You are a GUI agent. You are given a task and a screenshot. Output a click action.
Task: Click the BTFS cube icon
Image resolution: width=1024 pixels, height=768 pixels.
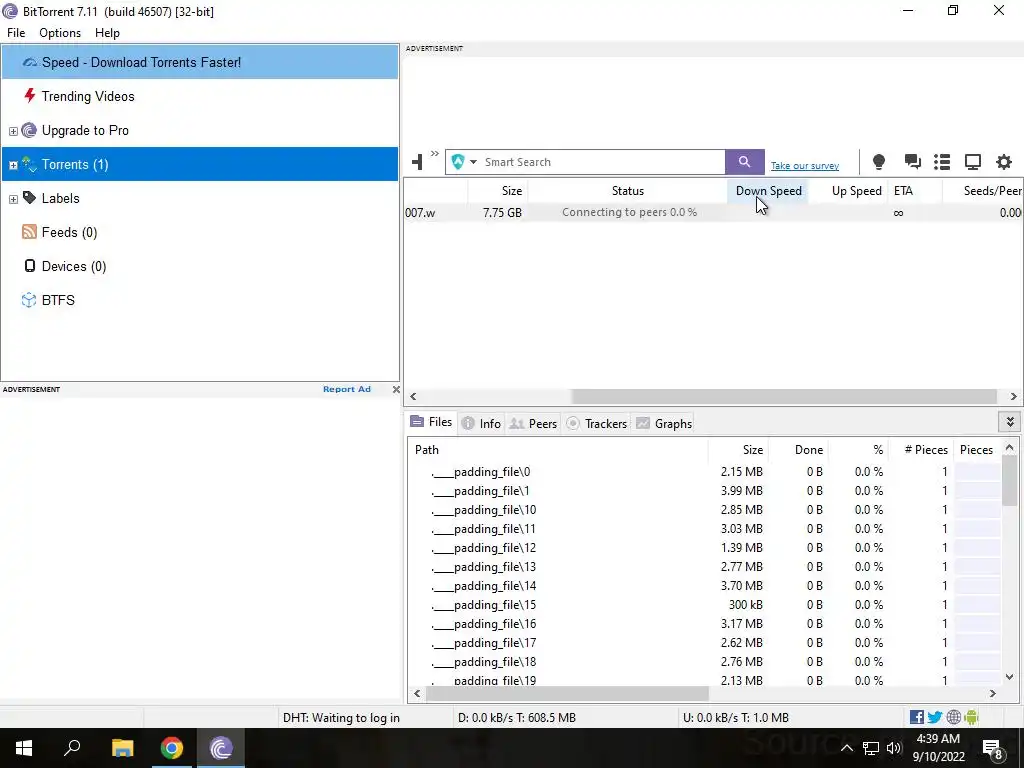tap(29, 300)
